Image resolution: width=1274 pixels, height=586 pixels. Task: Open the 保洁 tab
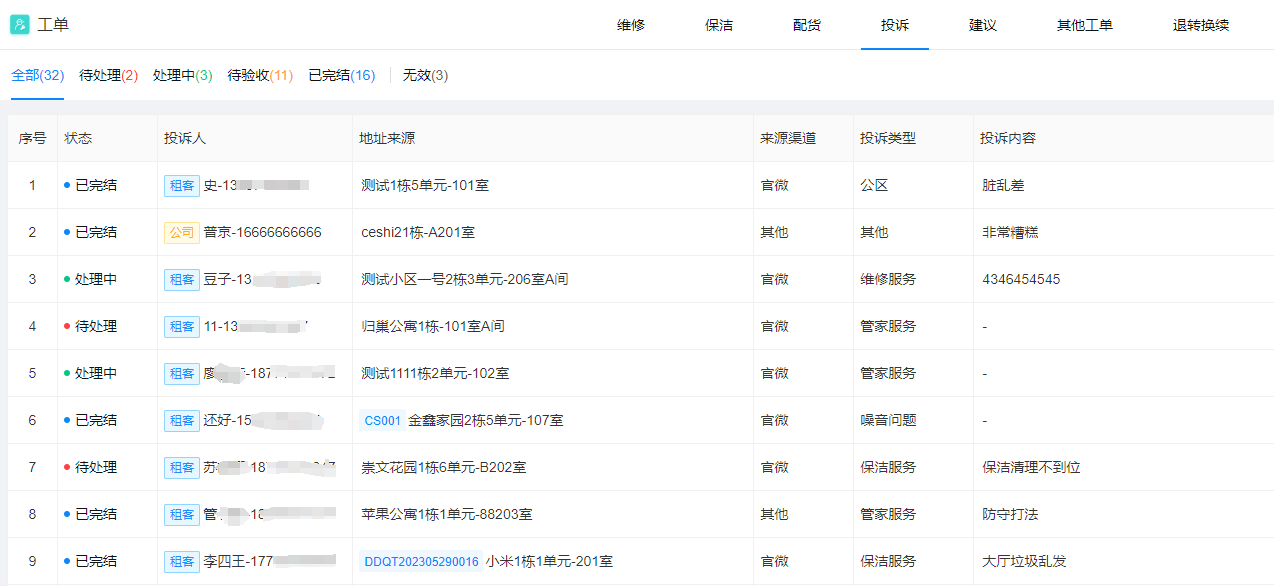coord(719,25)
